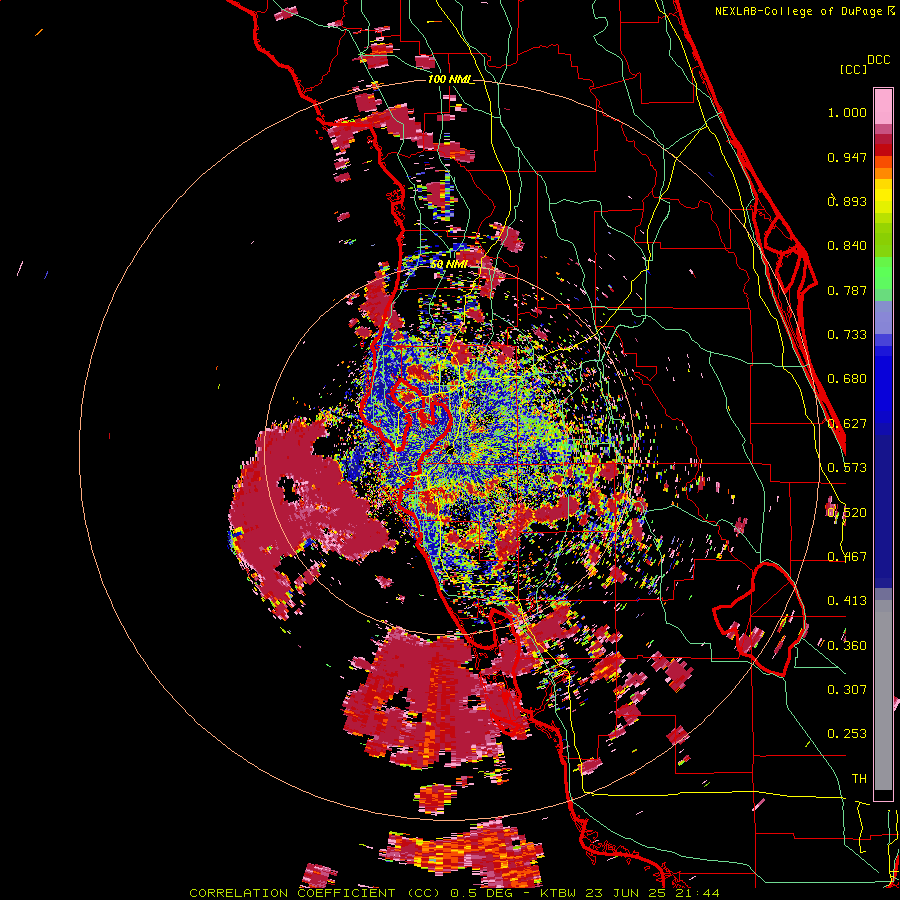This screenshot has width=900, height=900.
Task: Pick the orange segment of the color bar
Action: coord(883,173)
